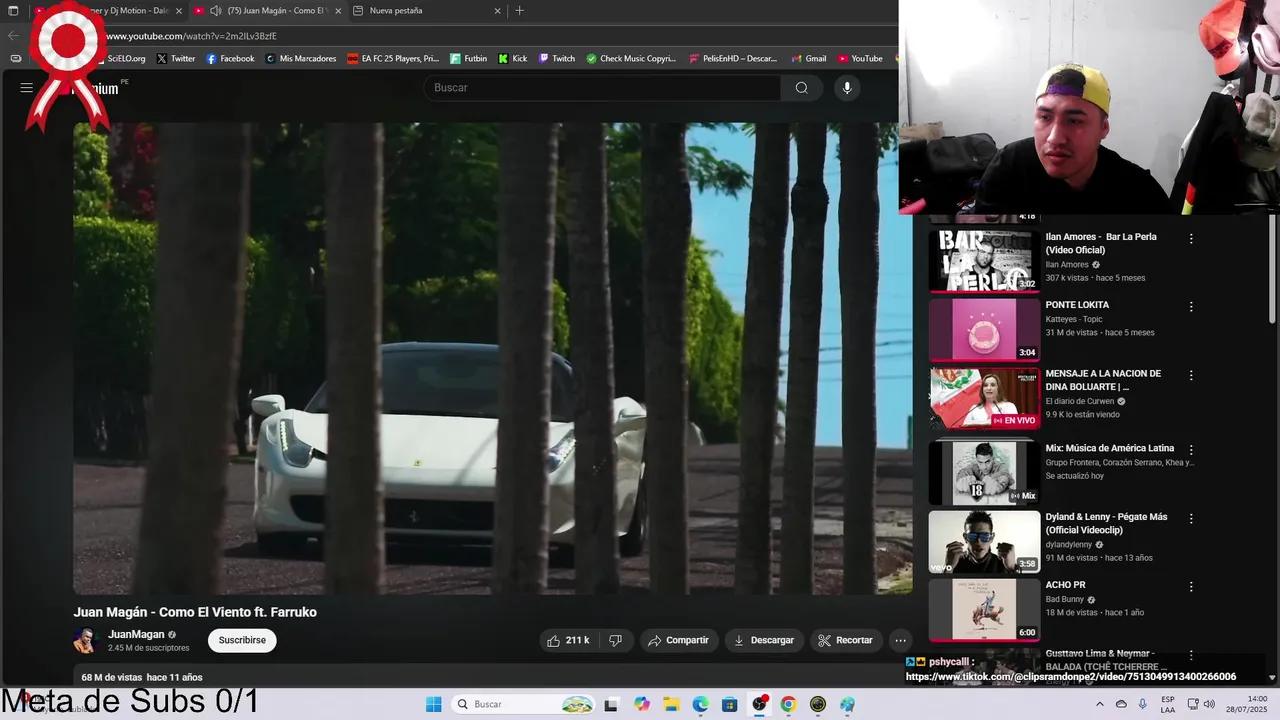
Task: Open the ACHO PR video title
Action: pos(1065,585)
